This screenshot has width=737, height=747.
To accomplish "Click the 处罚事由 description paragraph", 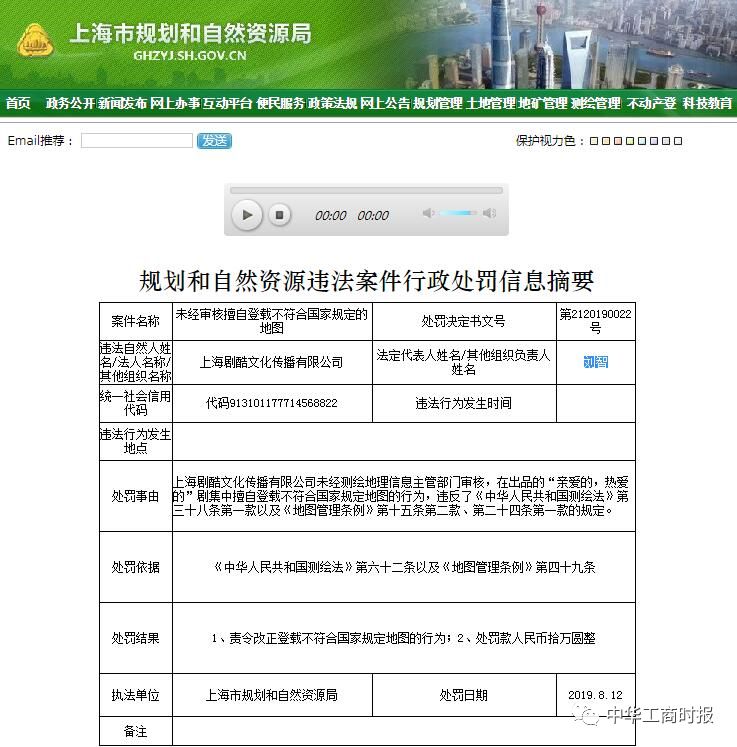I will (x=400, y=496).
